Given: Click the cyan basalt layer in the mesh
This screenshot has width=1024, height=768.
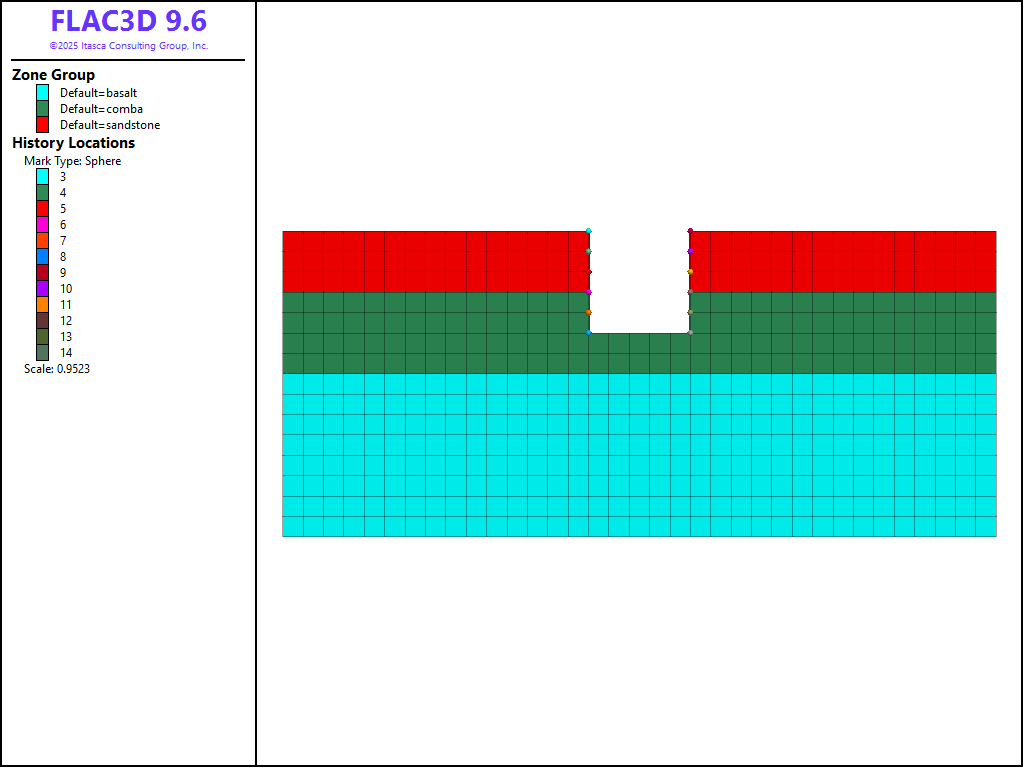Looking at the screenshot, I should [640, 455].
